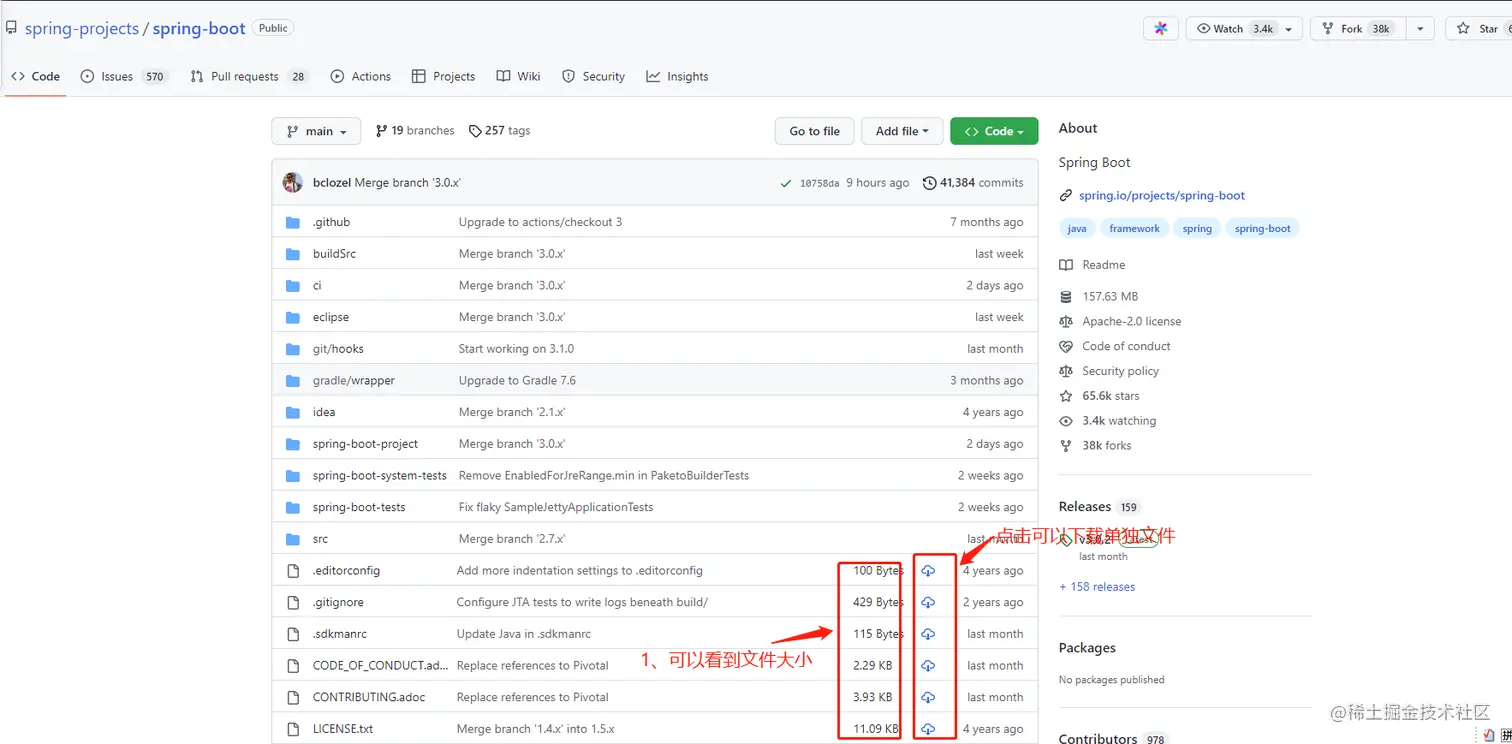The width and height of the screenshot is (1512, 744).
Task: Click the .github folder icon
Action: coord(293,222)
